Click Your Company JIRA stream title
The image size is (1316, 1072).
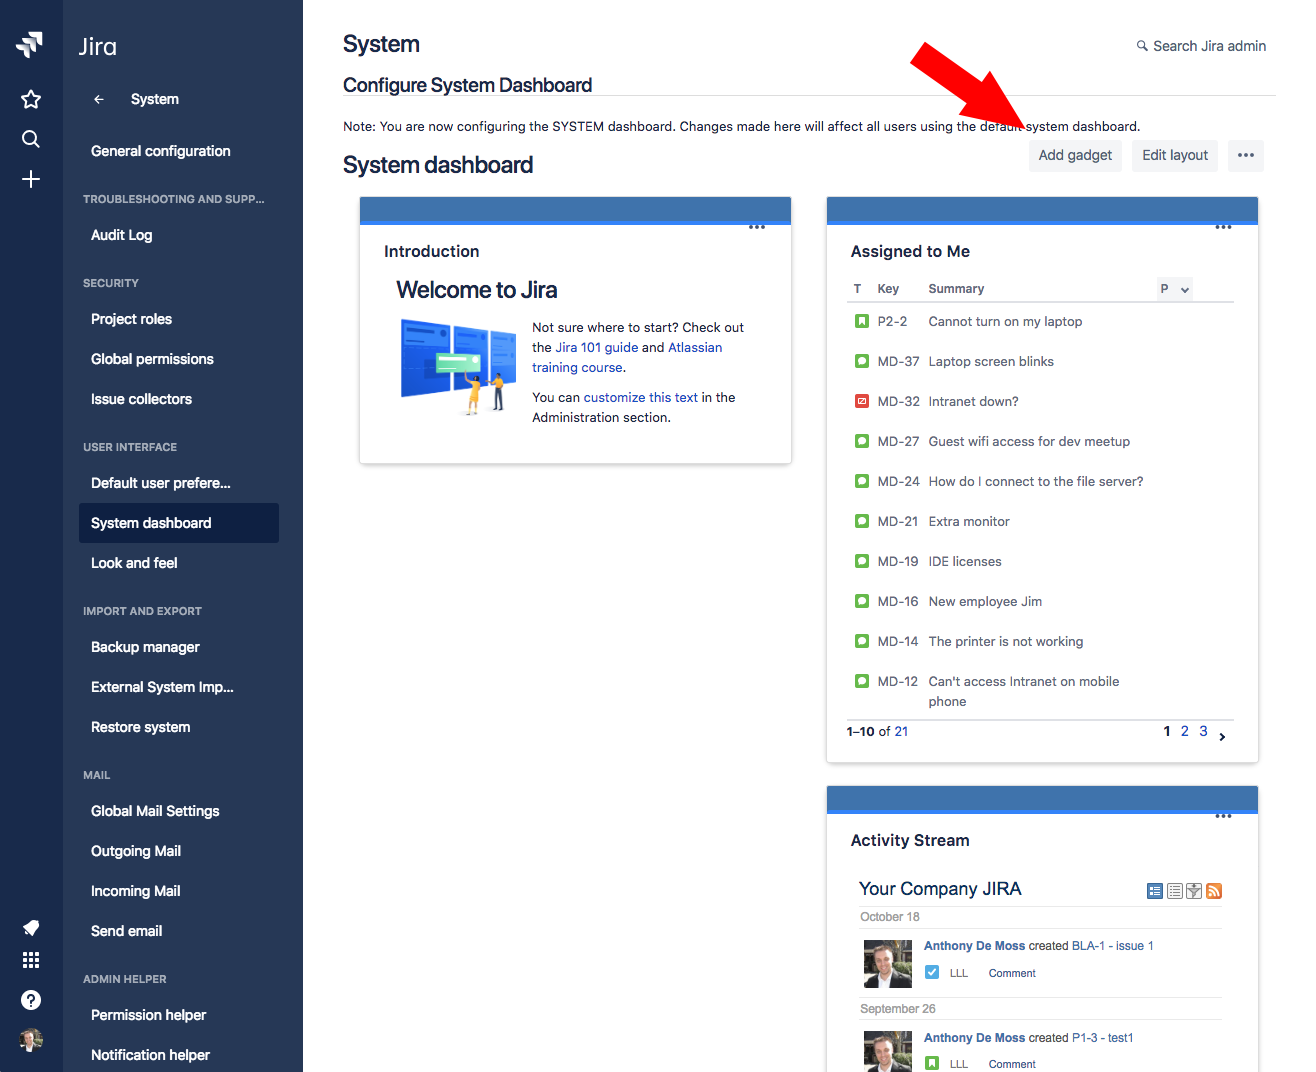pyautogui.click(x=940, y=889)
